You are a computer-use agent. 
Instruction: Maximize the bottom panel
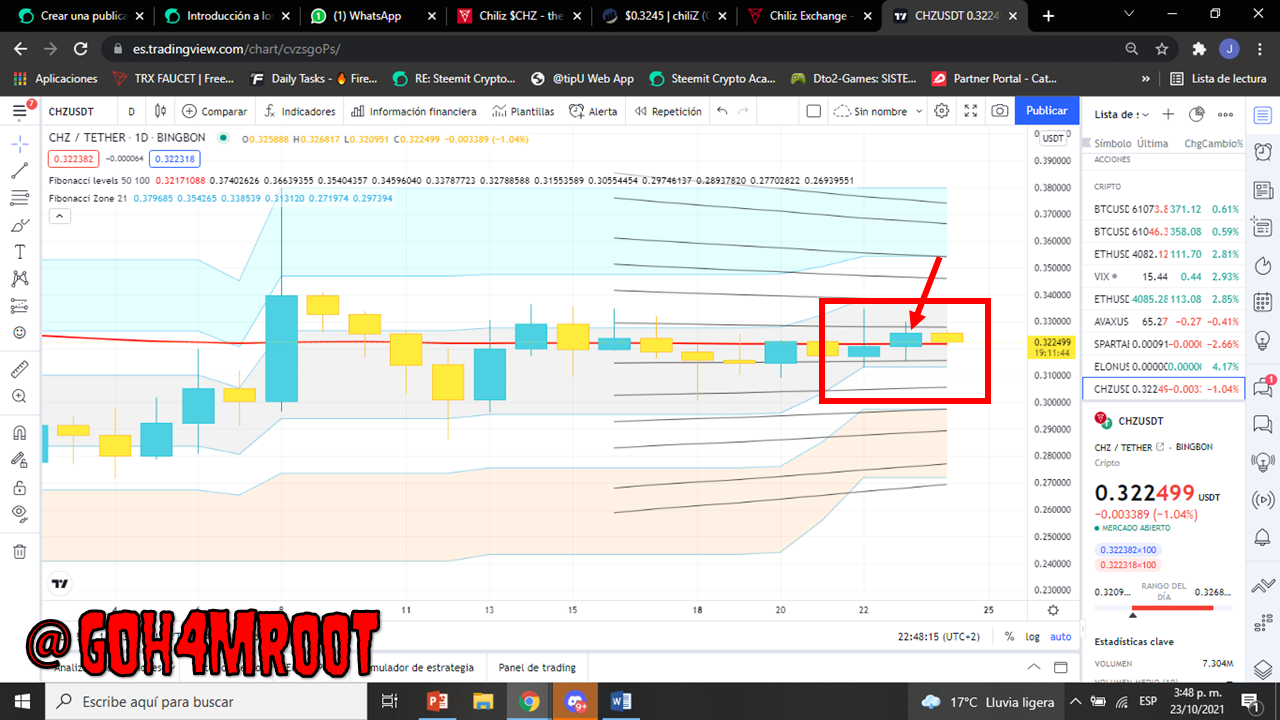click(1061, 667)
